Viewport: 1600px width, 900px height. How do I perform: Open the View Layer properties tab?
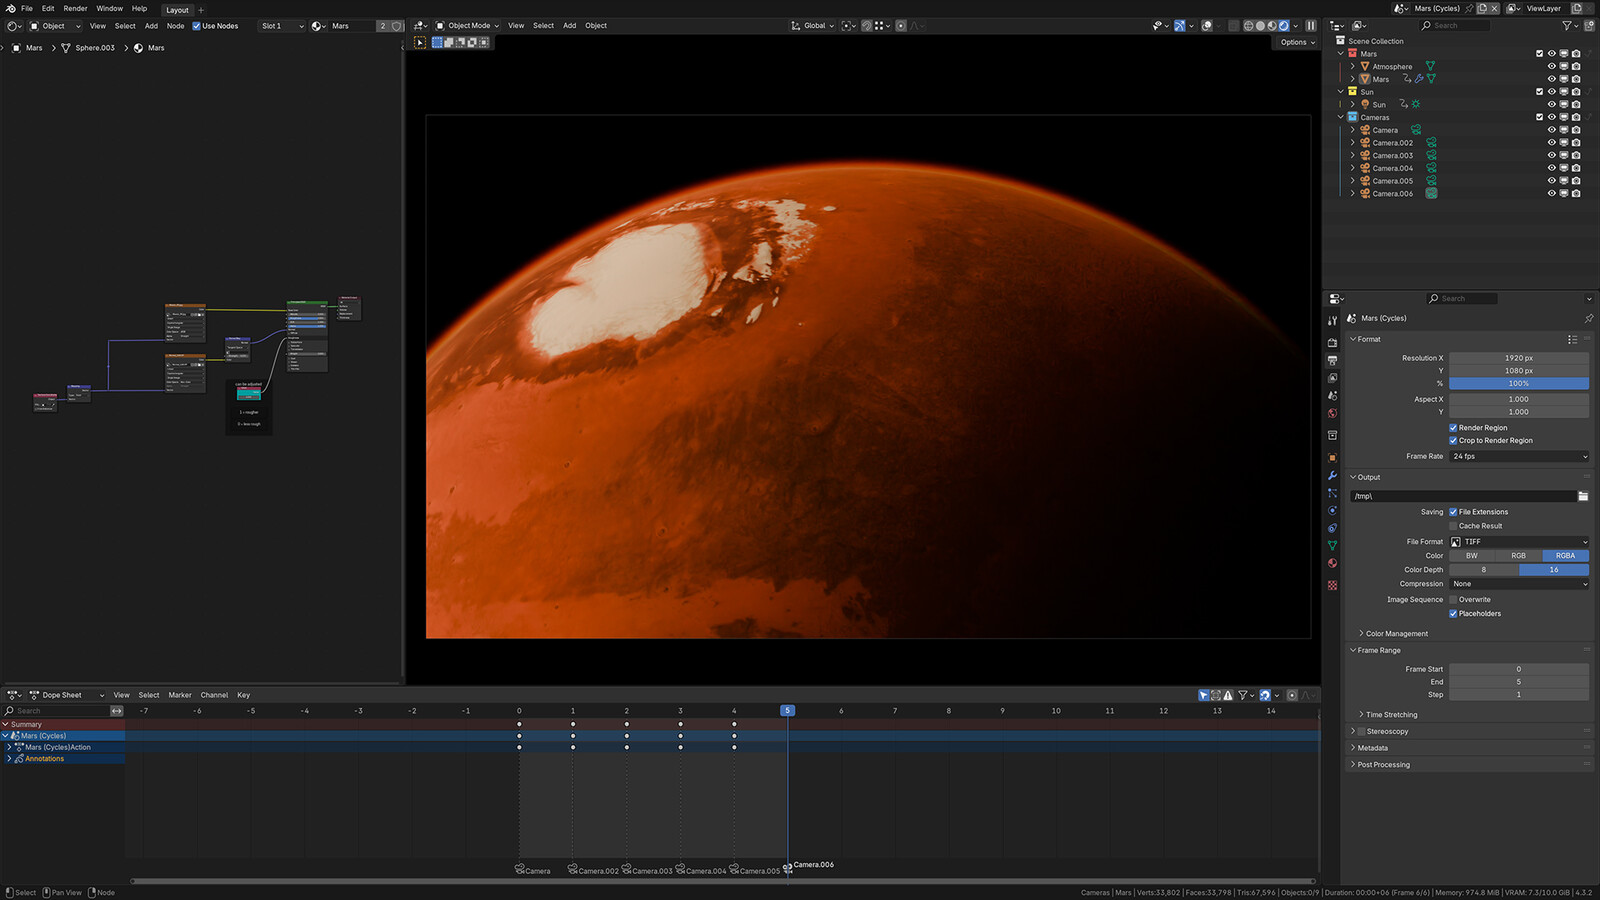click(x=1332, y=378)
